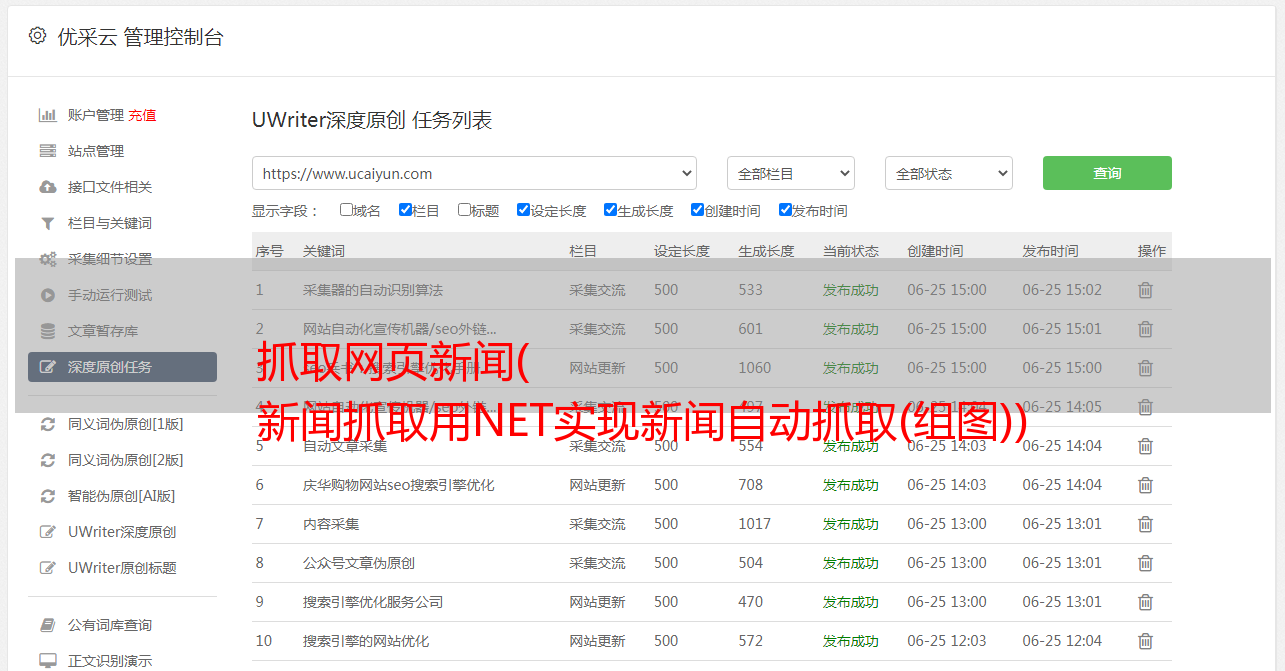The image size is (1285, 671).
Task: Click trash icon for row 10 搜索引擎的网站优化
Action: [x=1145, y=641]
